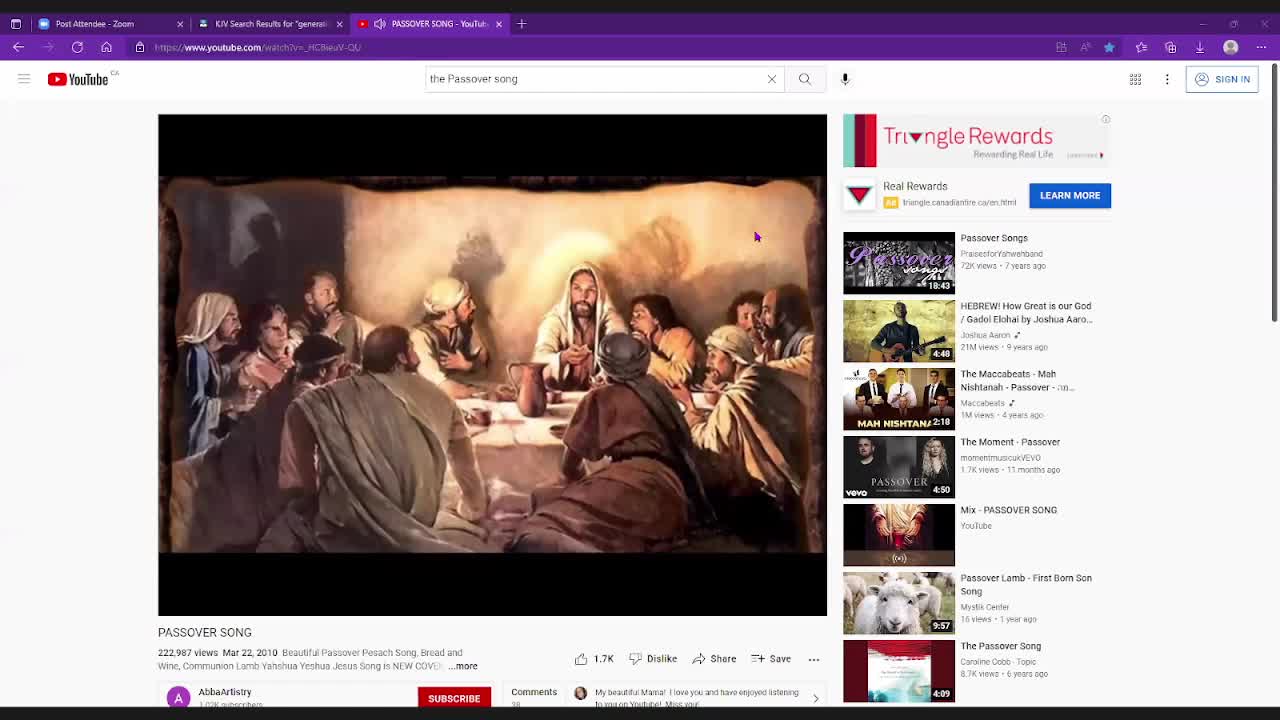The image size is (1280, 720).
Task: Switch to KJV Search Results tab
Action: (270, 23)
